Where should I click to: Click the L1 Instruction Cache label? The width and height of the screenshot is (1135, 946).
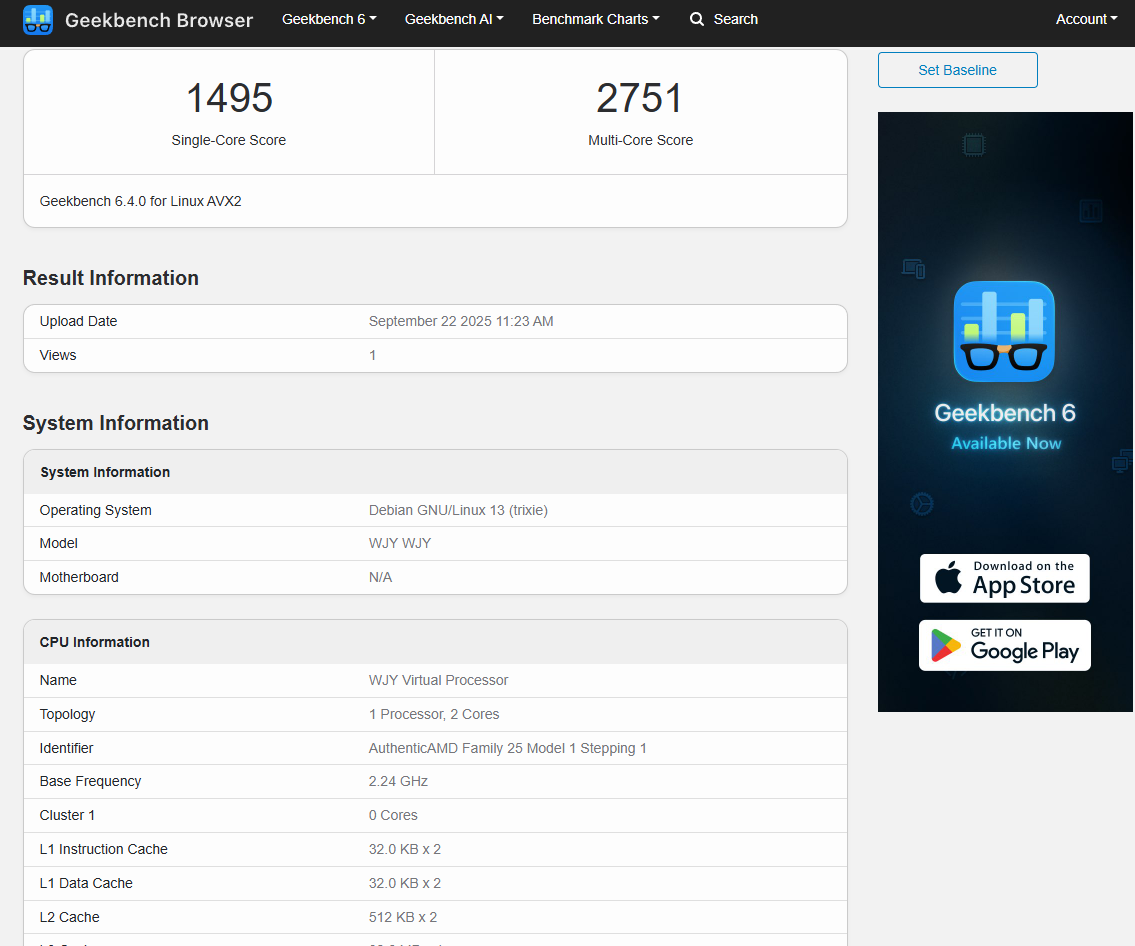(x=104, y=850)
